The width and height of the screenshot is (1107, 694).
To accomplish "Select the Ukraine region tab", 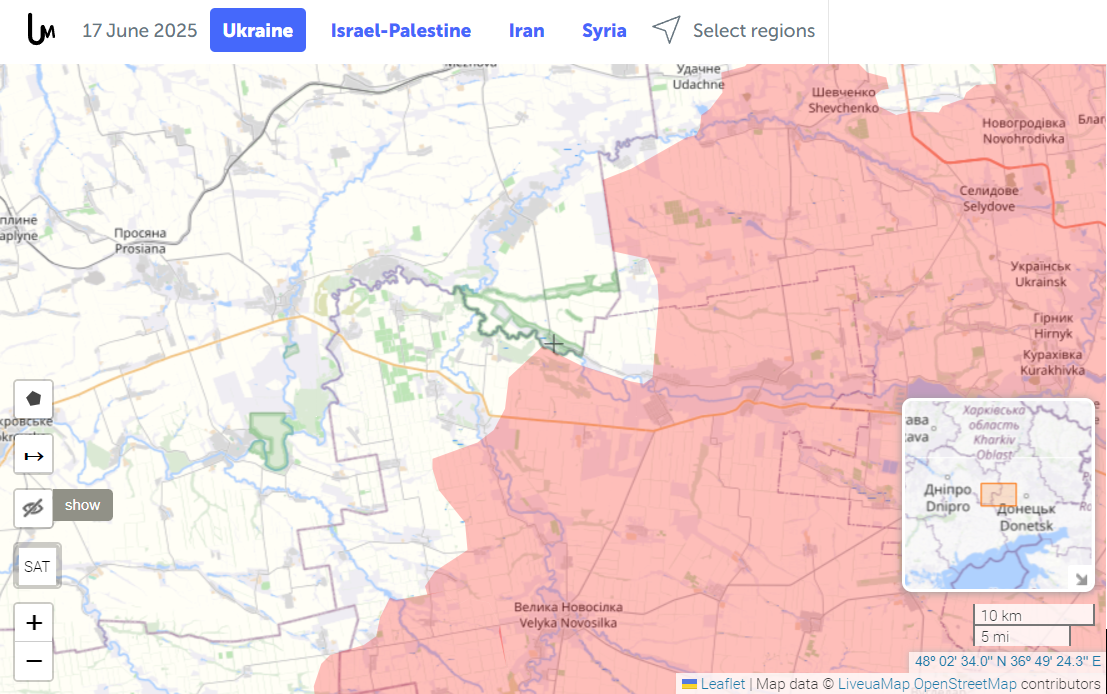I will tap(258, 30).
